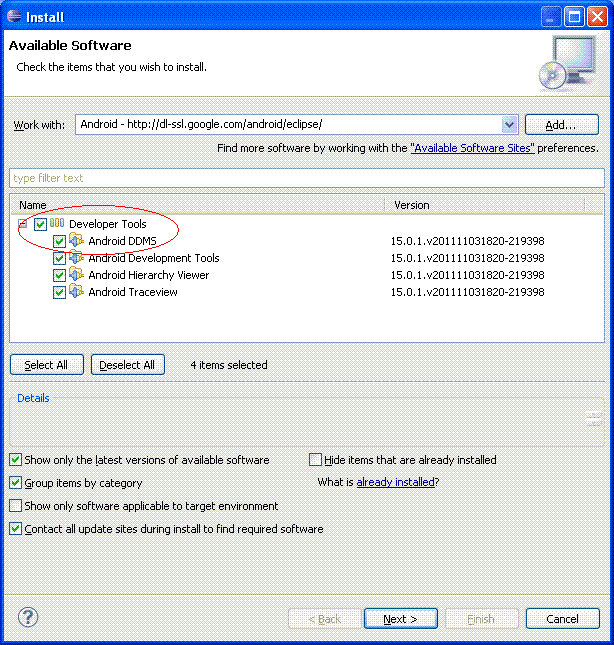Click the Developer Tools category icon

point(57,223)
